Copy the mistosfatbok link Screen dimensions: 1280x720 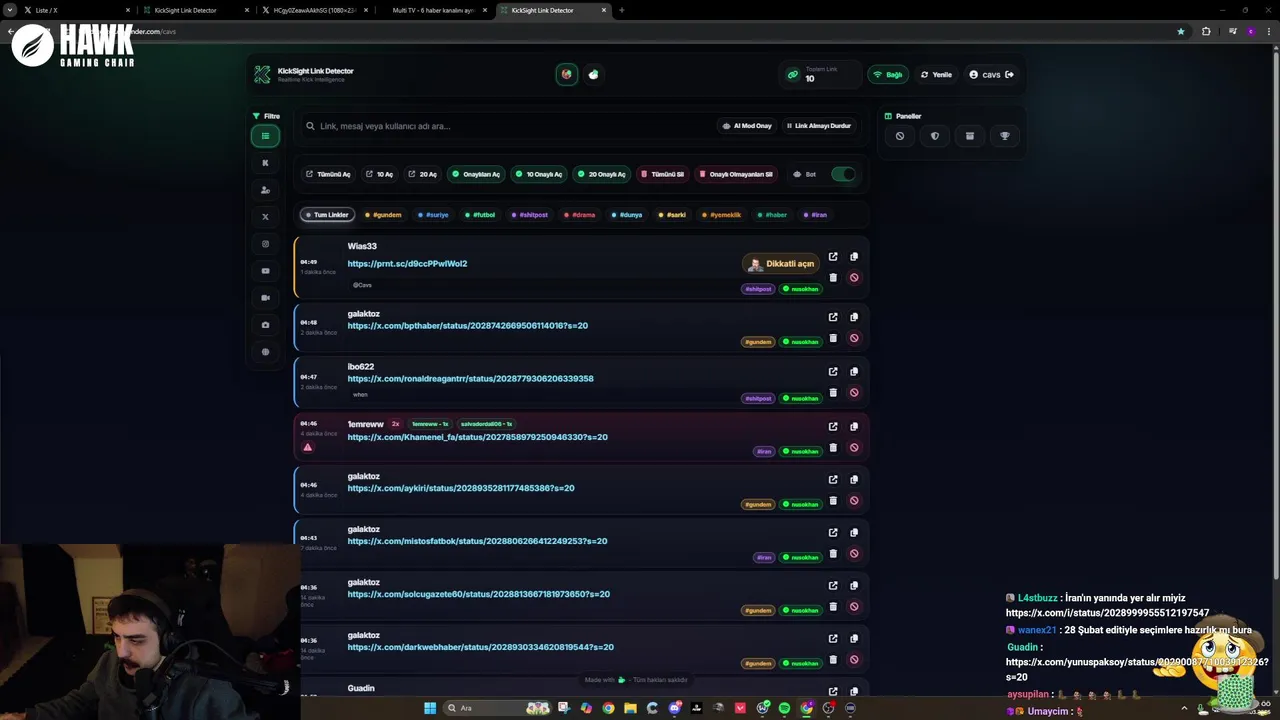(854, 533)
